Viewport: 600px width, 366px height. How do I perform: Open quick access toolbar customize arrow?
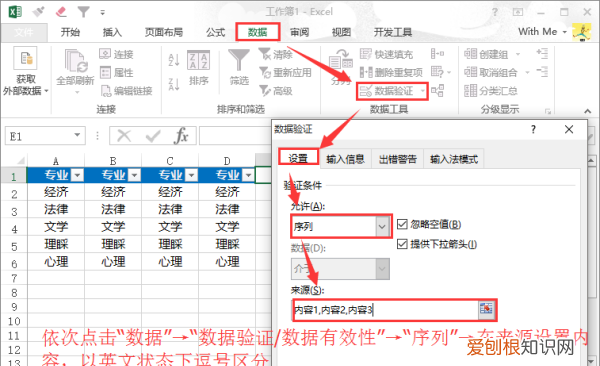103,13
